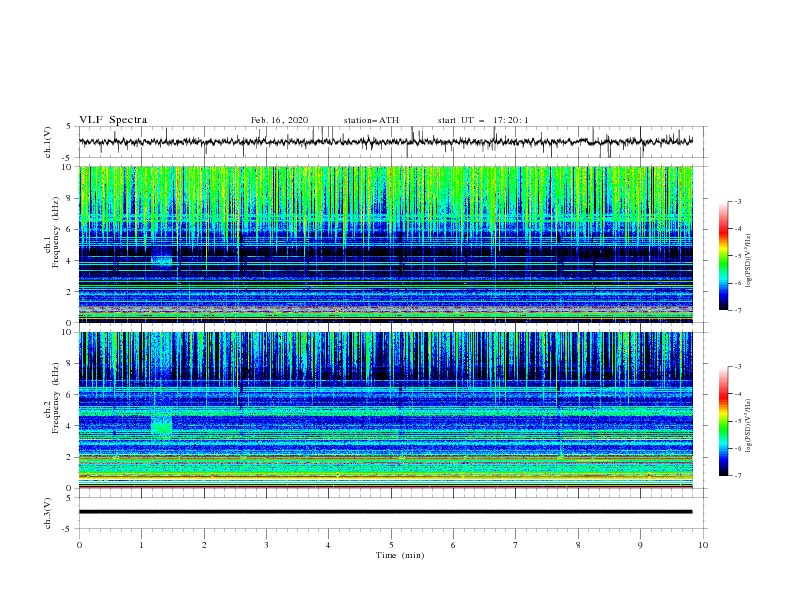Click the "7" minute tick on time axis
The height and width of the screenshot is (612, 792).
coord(516,545)
